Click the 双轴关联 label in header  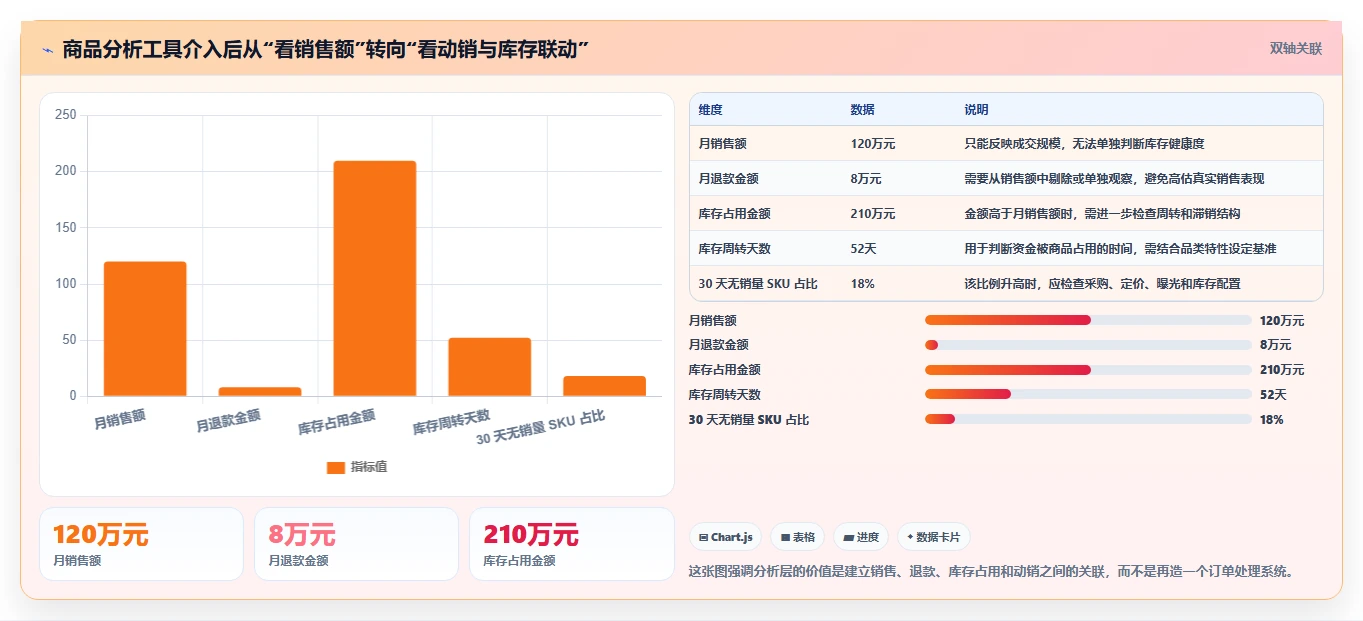pyautogui.click(x=1296, y=49)
